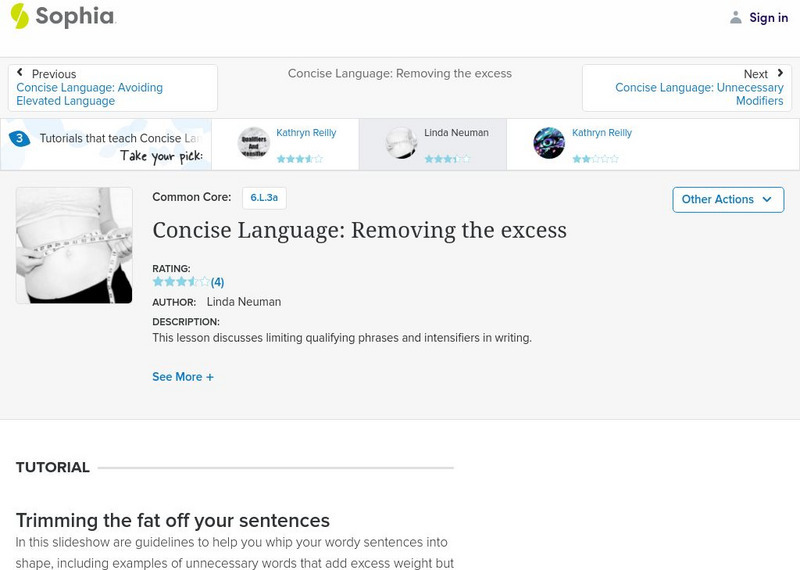Click the user profile icon beside Sign in
The image size is (800, 570).
click(736, 17)
